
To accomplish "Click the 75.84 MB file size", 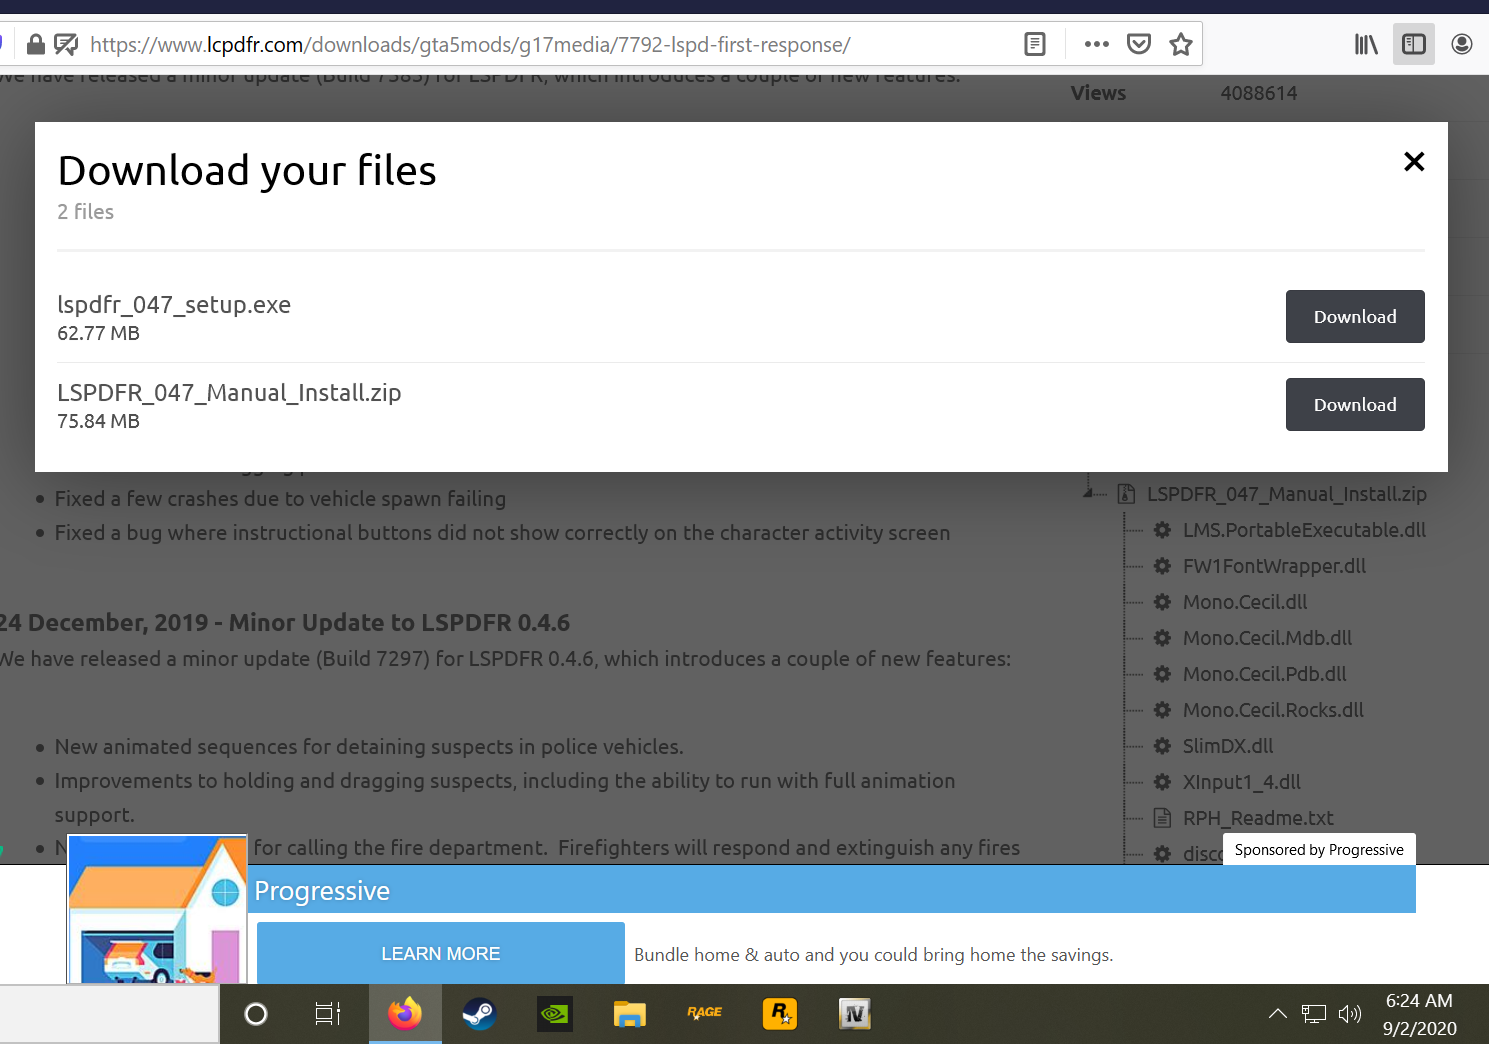I will click(x=98, y=421).
